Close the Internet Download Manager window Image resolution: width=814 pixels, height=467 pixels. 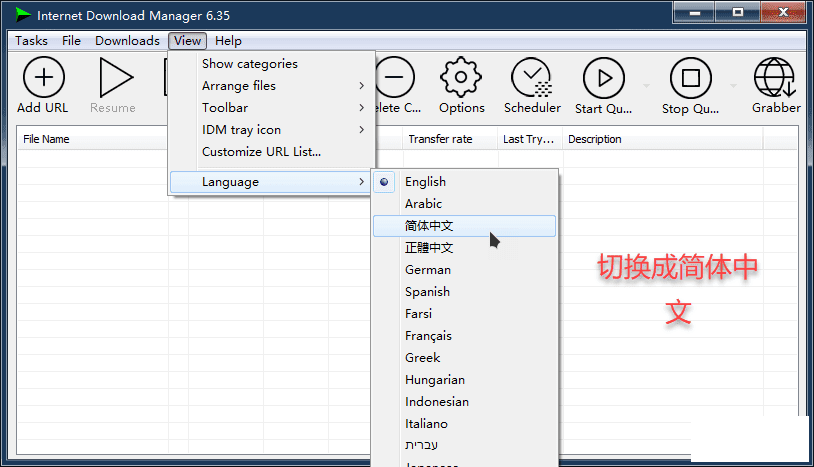point(783,12)
